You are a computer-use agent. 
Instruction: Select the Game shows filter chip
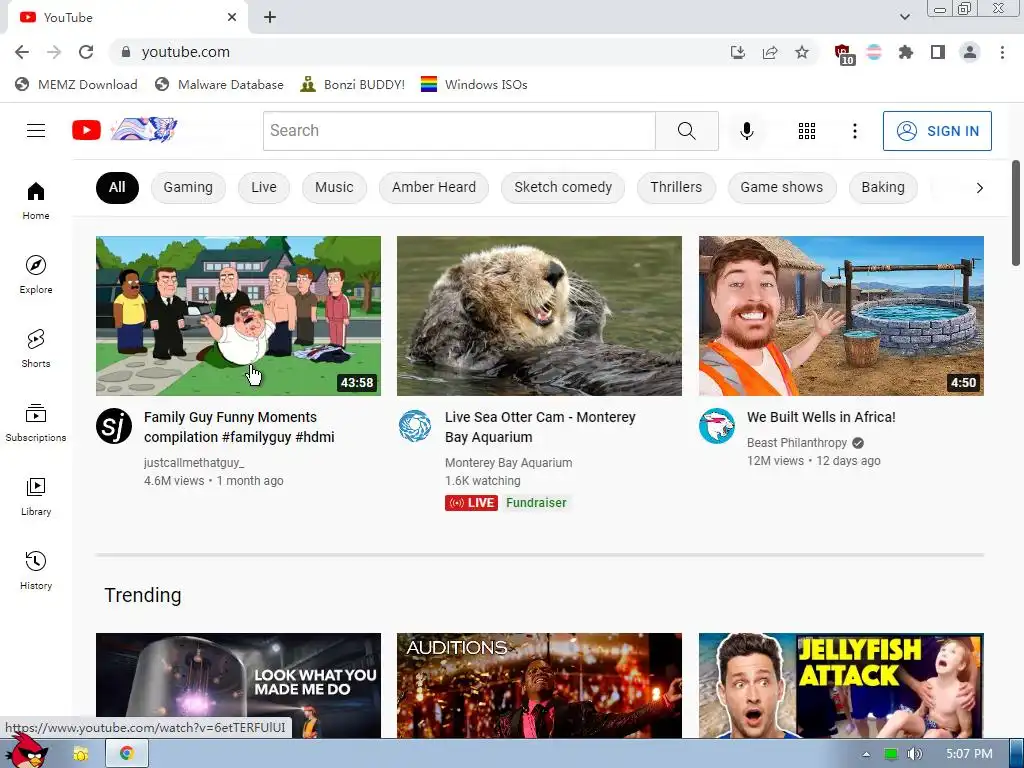[782, 187]
